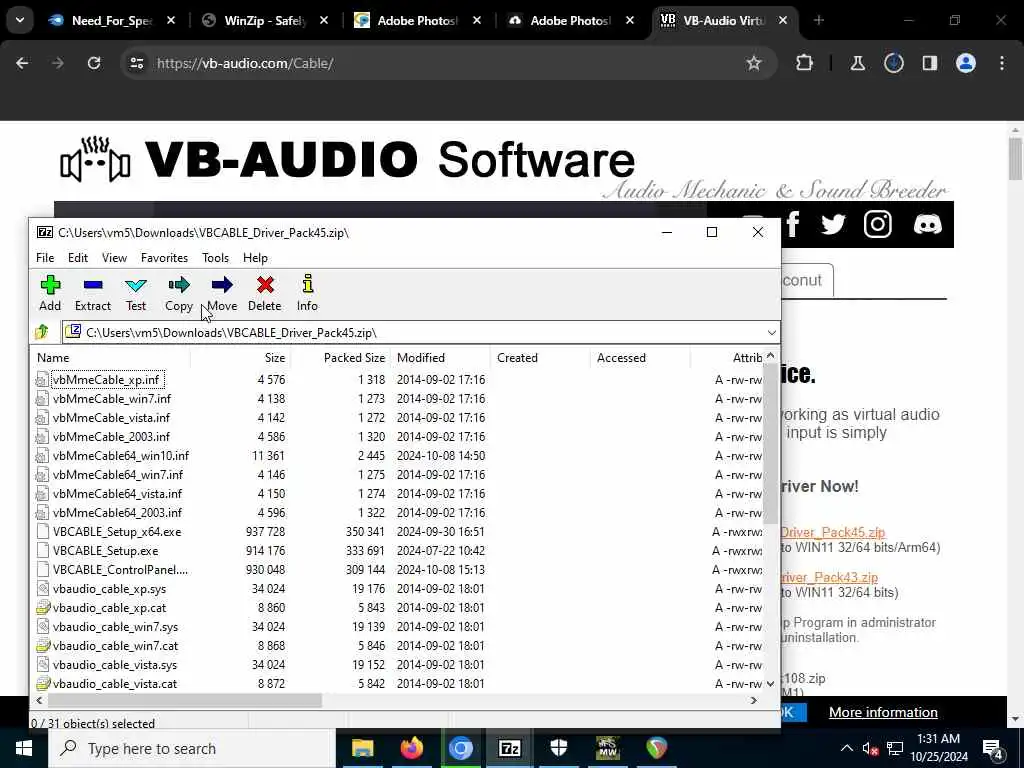This screenshot has width=1024, height=768.
Task: Click the Driver_Pack43.zip download link
Action: click(829, 577)
